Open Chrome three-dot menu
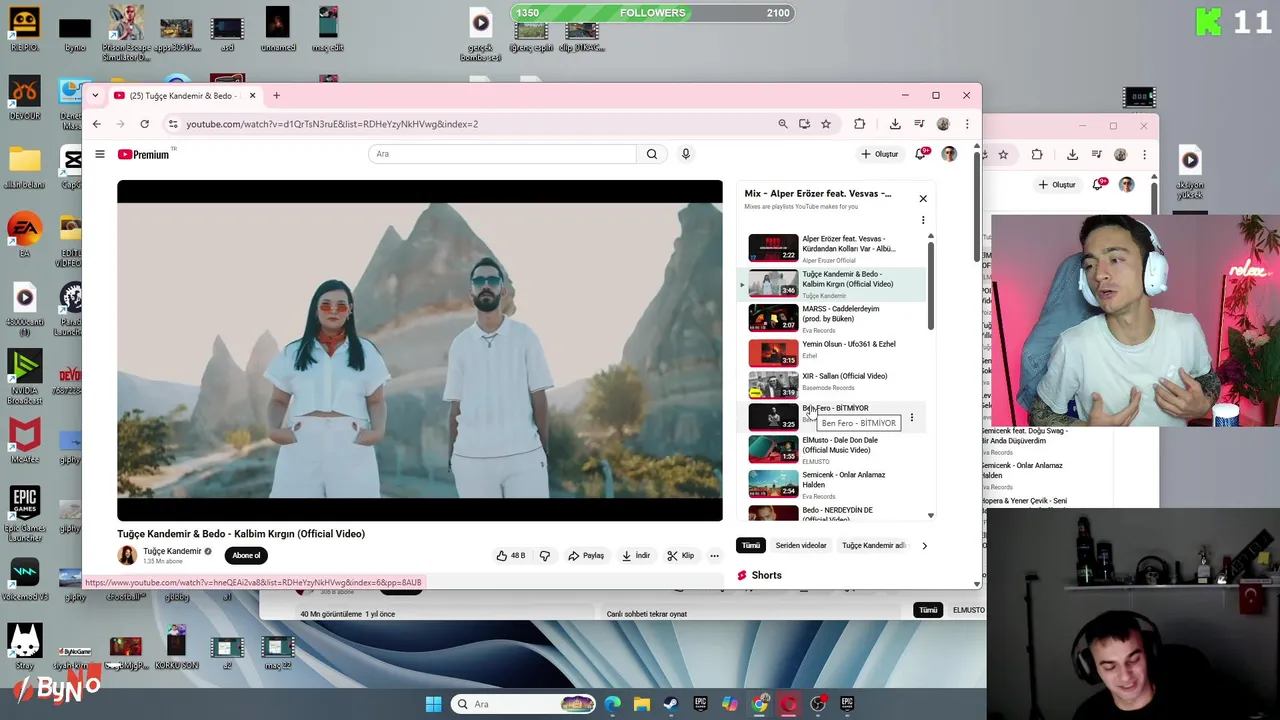Screen dimensions: 1280x720 (967, 124)
